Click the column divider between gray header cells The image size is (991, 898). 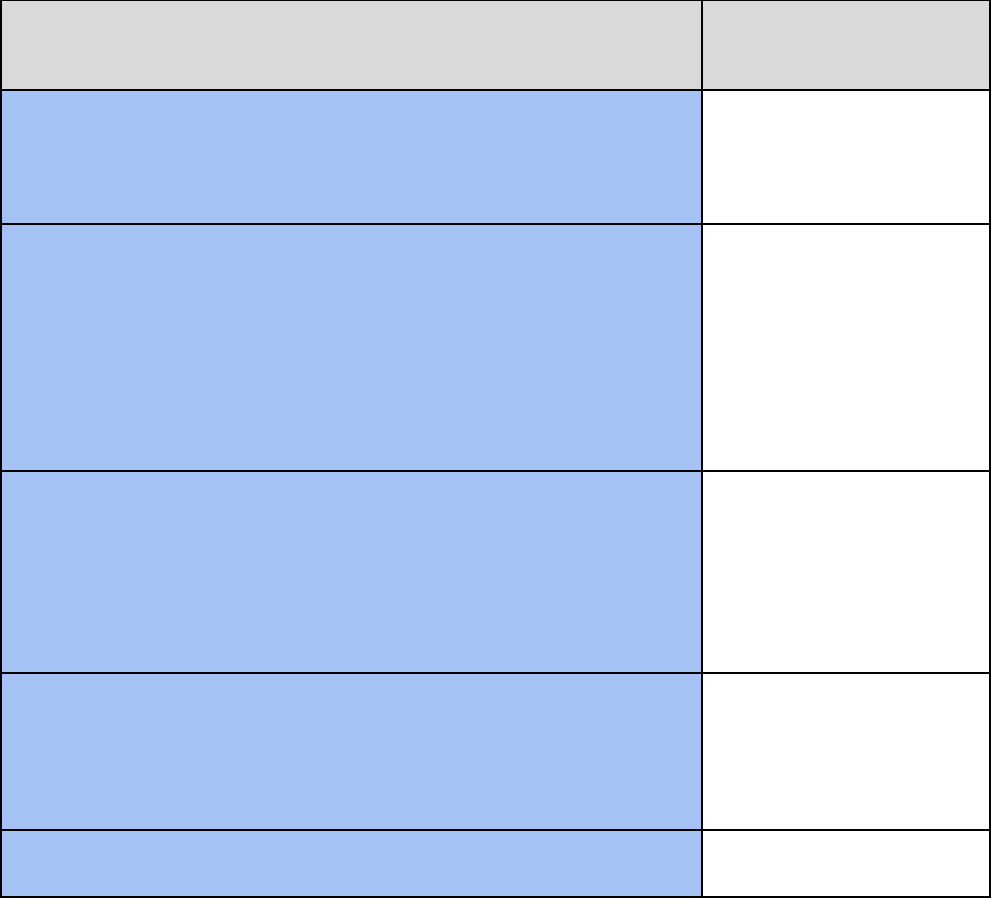click(702, 45)
